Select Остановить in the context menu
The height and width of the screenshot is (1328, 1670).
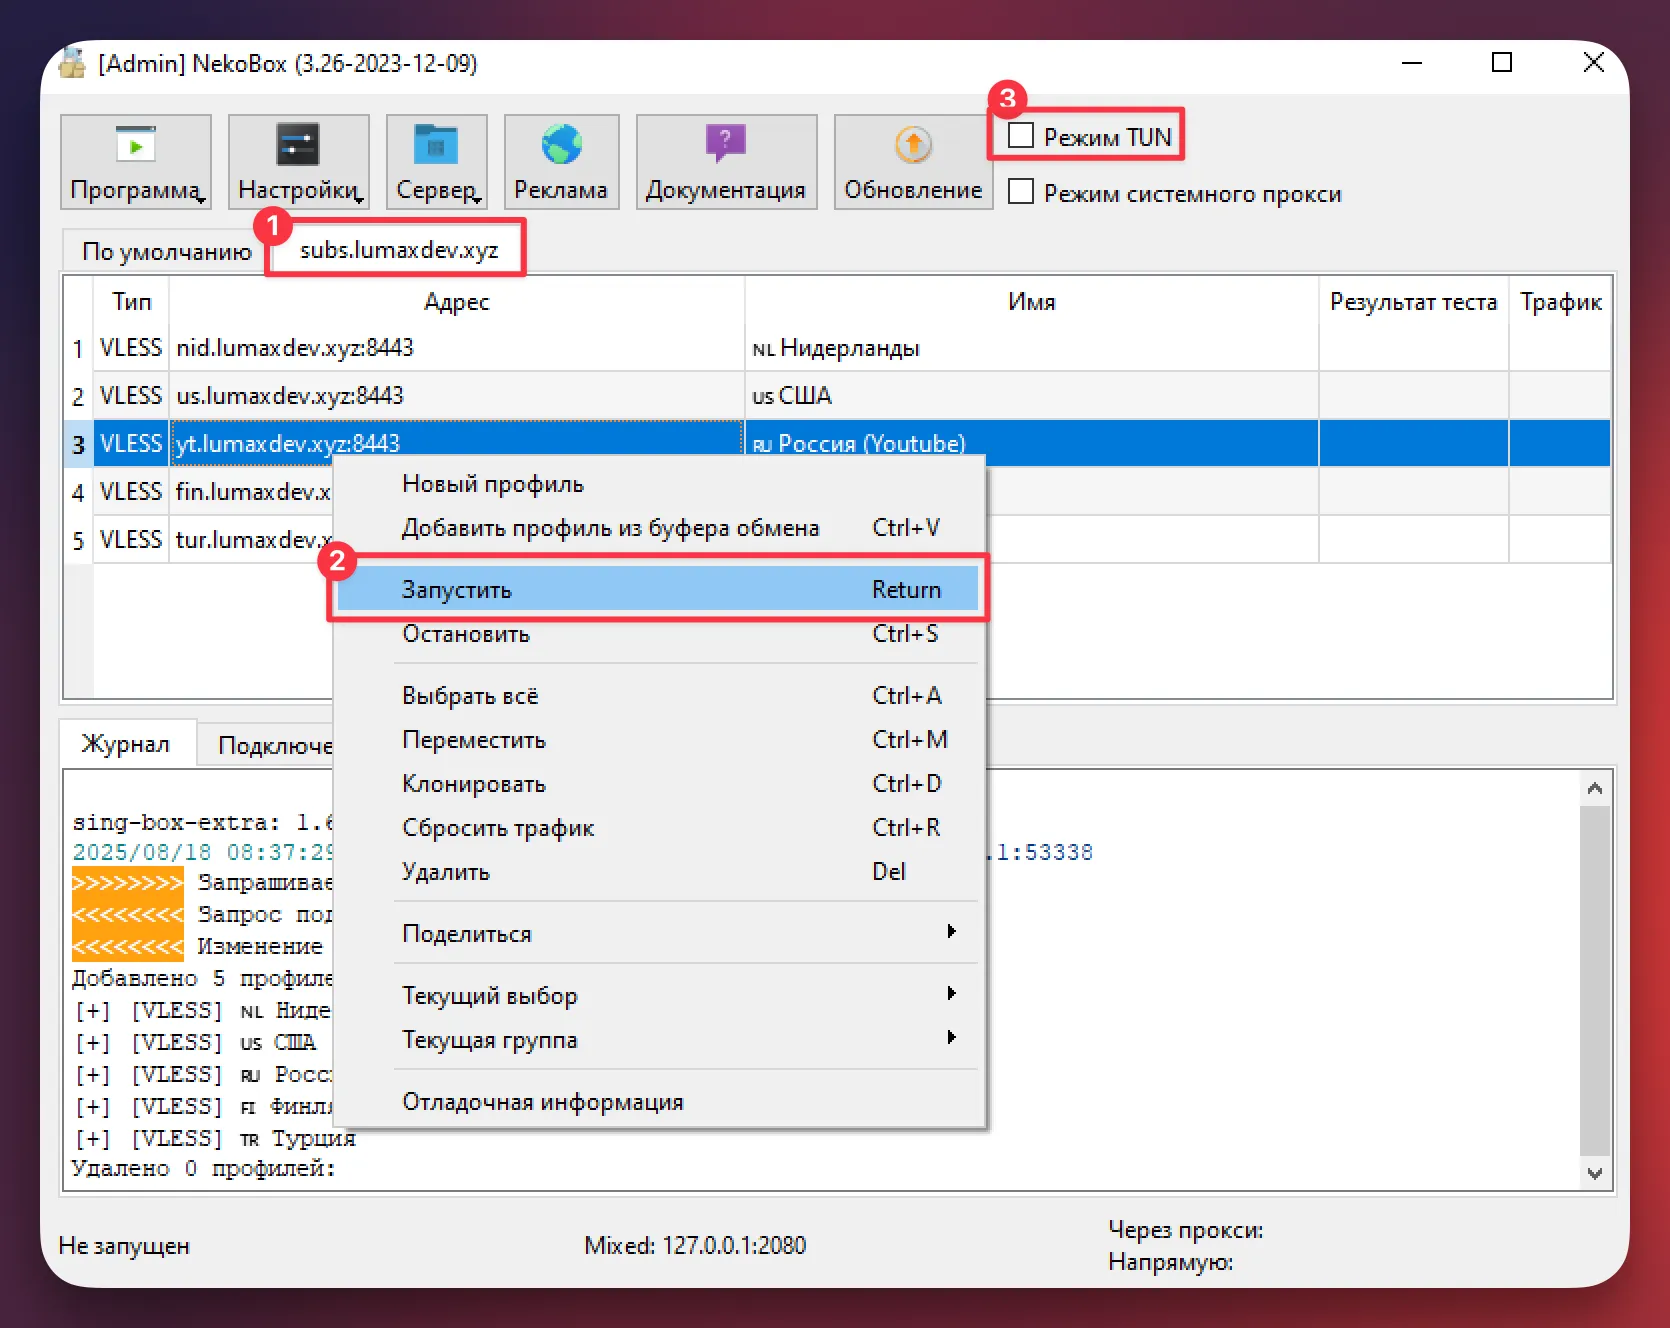click(x=658, y=634)
